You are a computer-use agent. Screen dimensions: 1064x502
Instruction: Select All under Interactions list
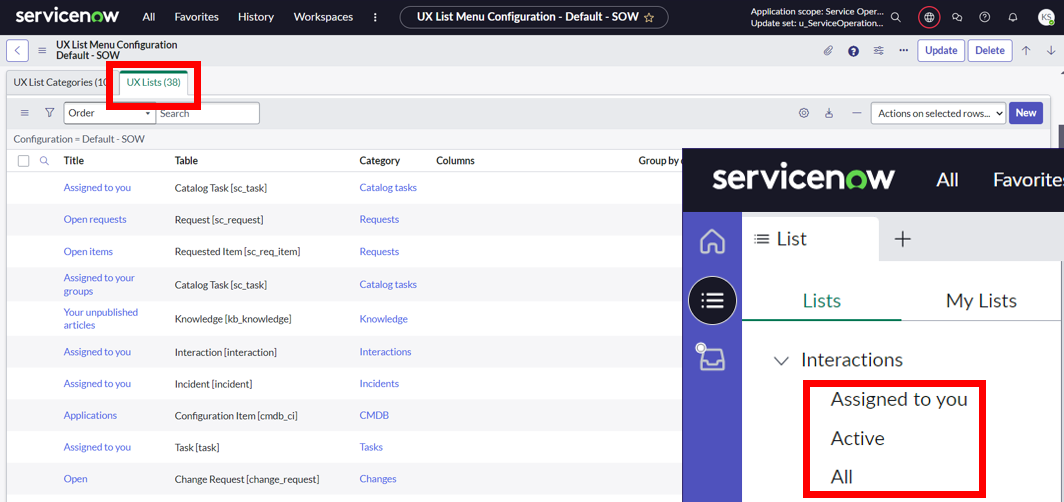841,478
